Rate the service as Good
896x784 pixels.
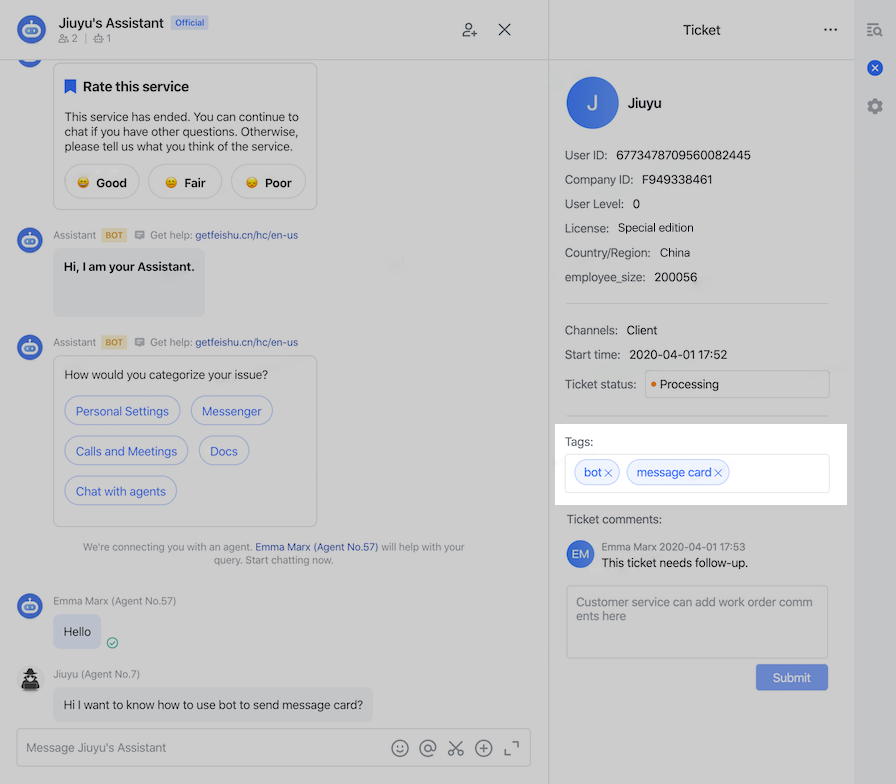102,182
